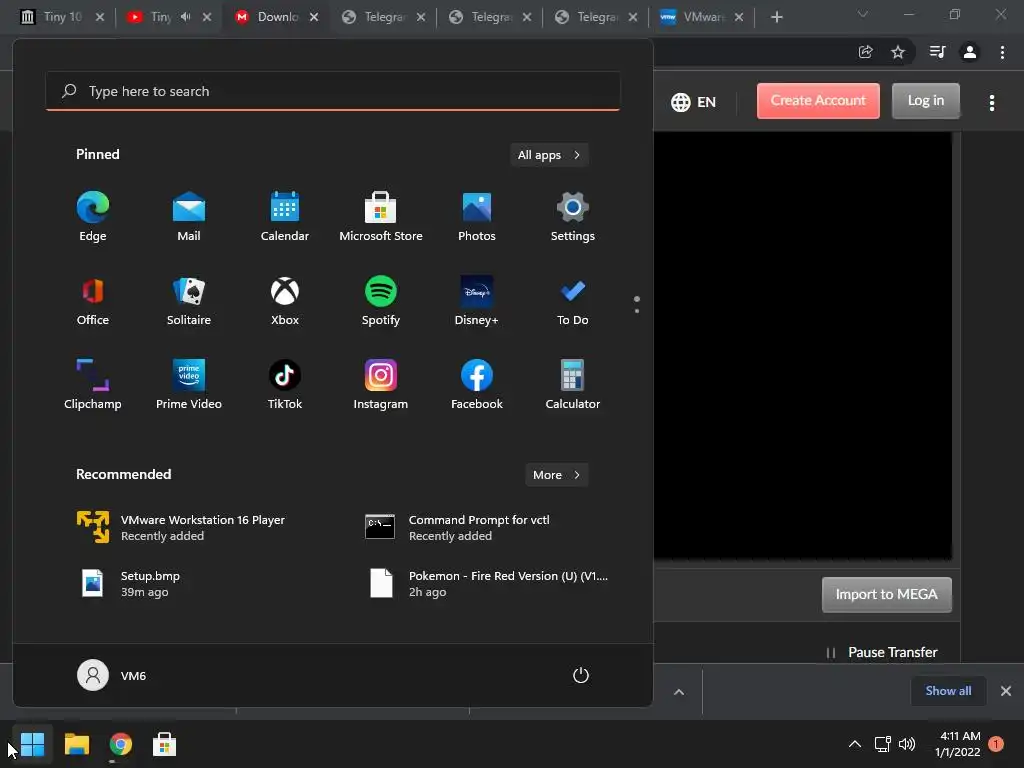This screenshot has height=768, width=1024.
Task: Expand All apps list
Action: coord(549,155)
